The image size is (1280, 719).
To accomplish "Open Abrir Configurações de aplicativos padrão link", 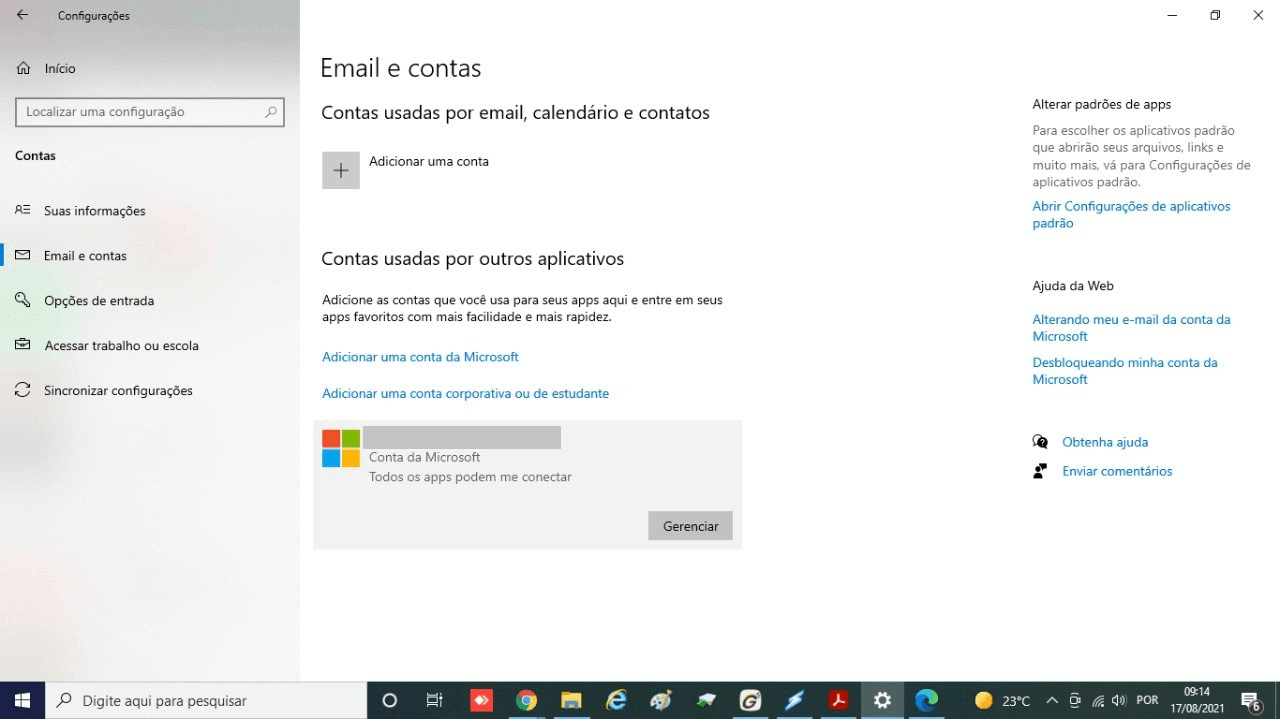I will tap(1131, 215).
